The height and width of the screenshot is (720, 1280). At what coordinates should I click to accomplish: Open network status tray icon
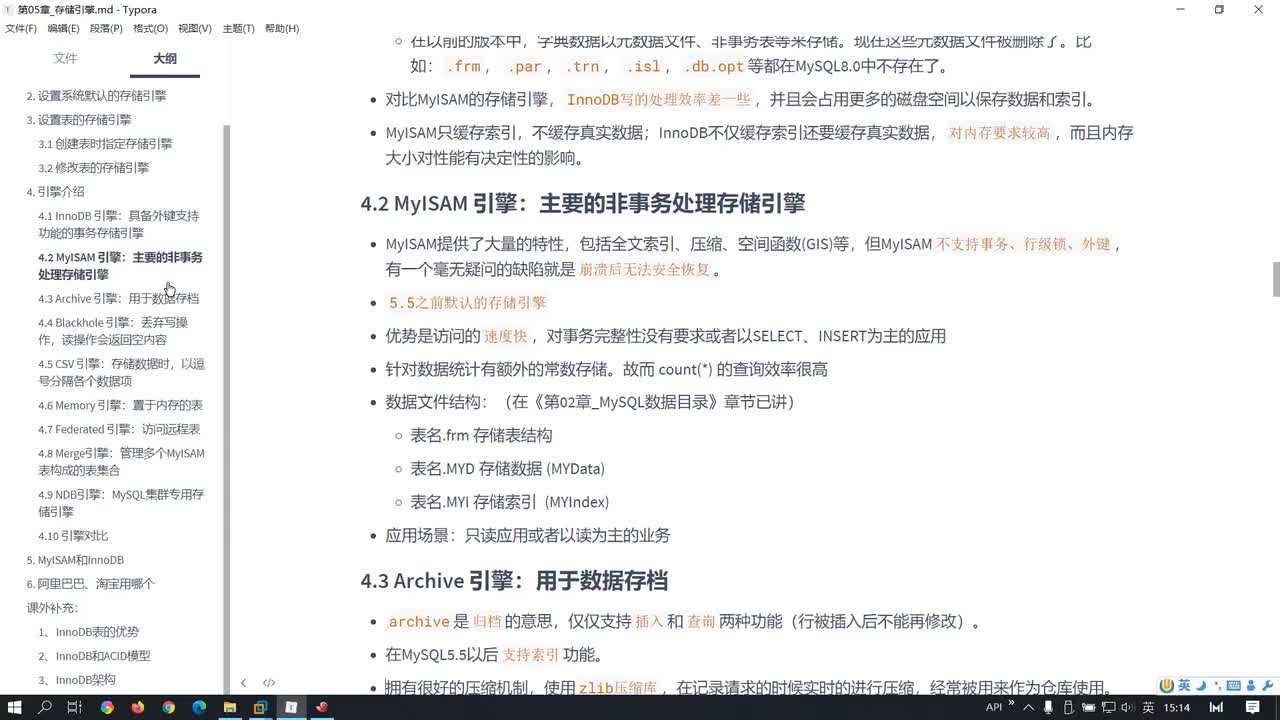pyautogui.click(x=1109, y=707)
